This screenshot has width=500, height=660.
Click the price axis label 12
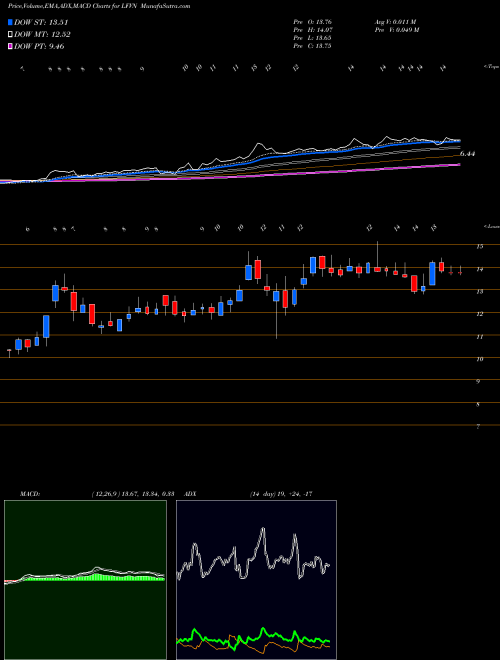pyautogui.click(x=479, y=314)
